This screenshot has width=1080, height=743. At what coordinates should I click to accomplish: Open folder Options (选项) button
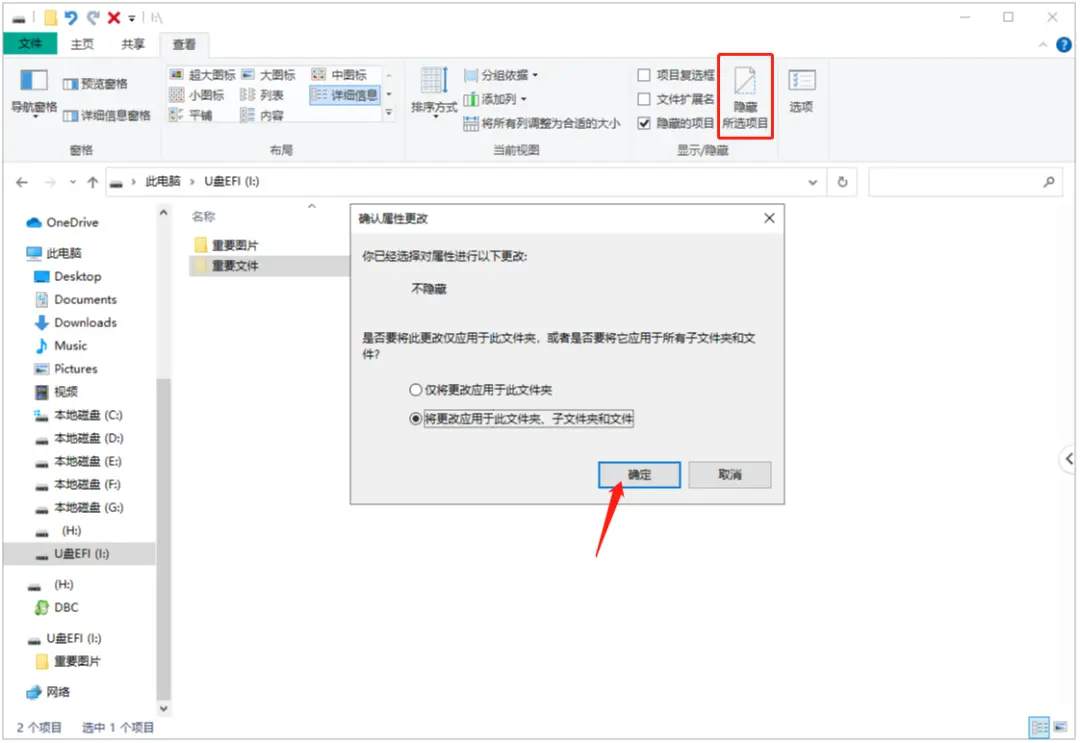pos(802,91)
